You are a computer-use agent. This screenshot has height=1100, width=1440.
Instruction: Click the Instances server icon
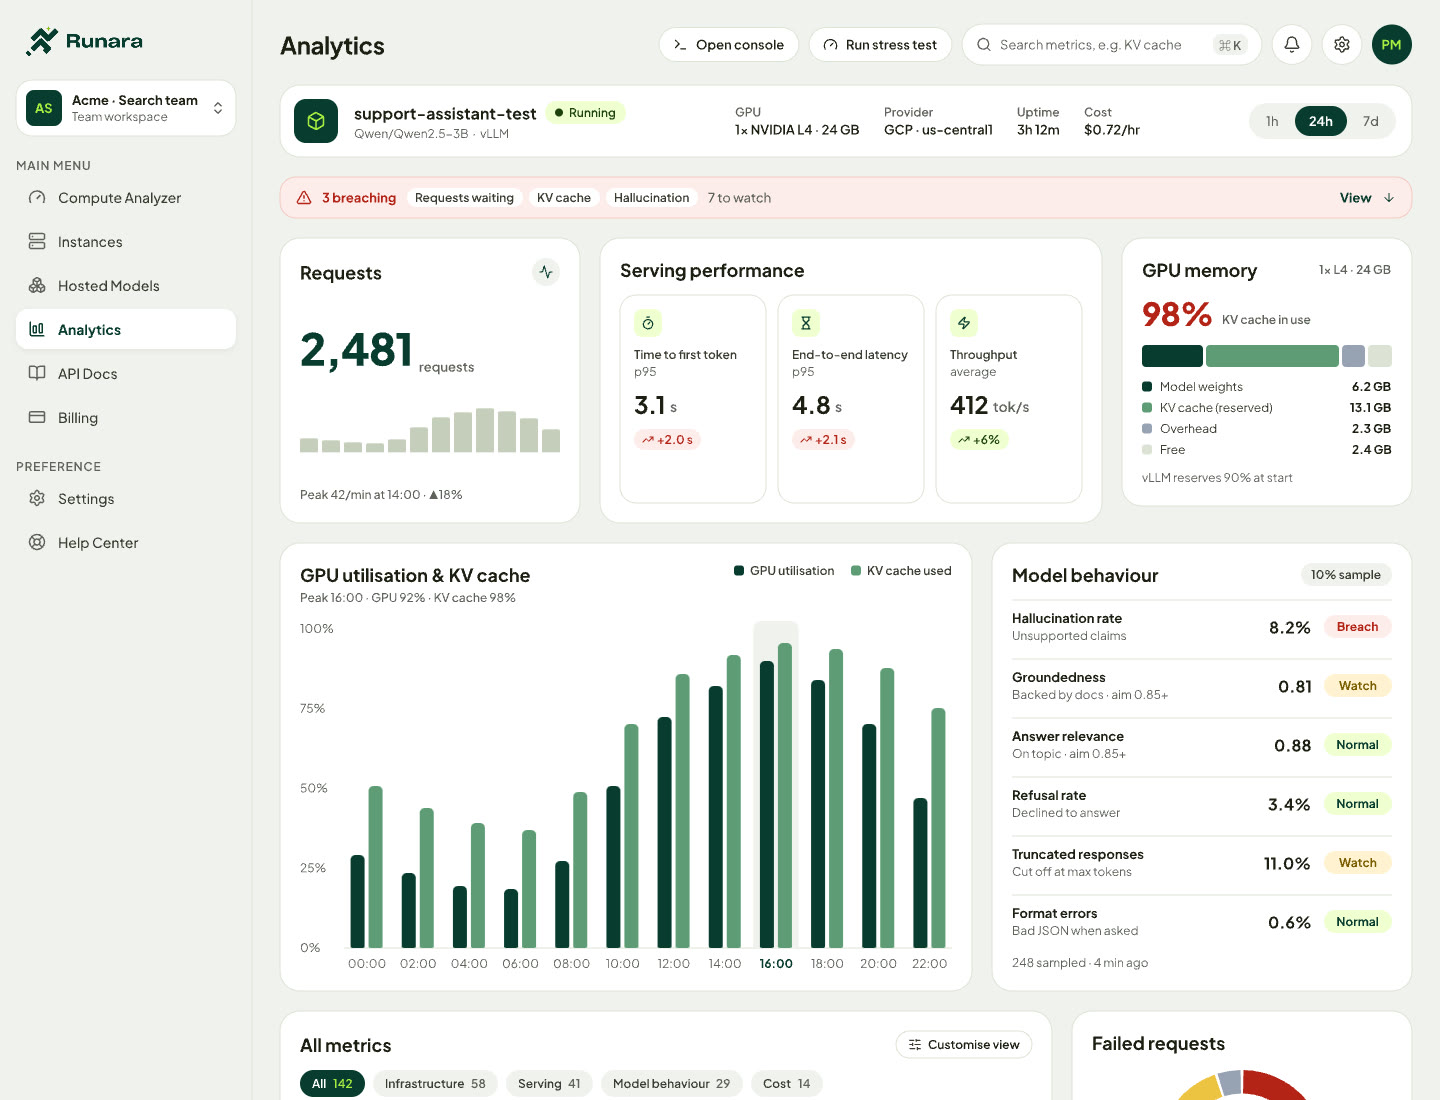click(x=37, y=242)
